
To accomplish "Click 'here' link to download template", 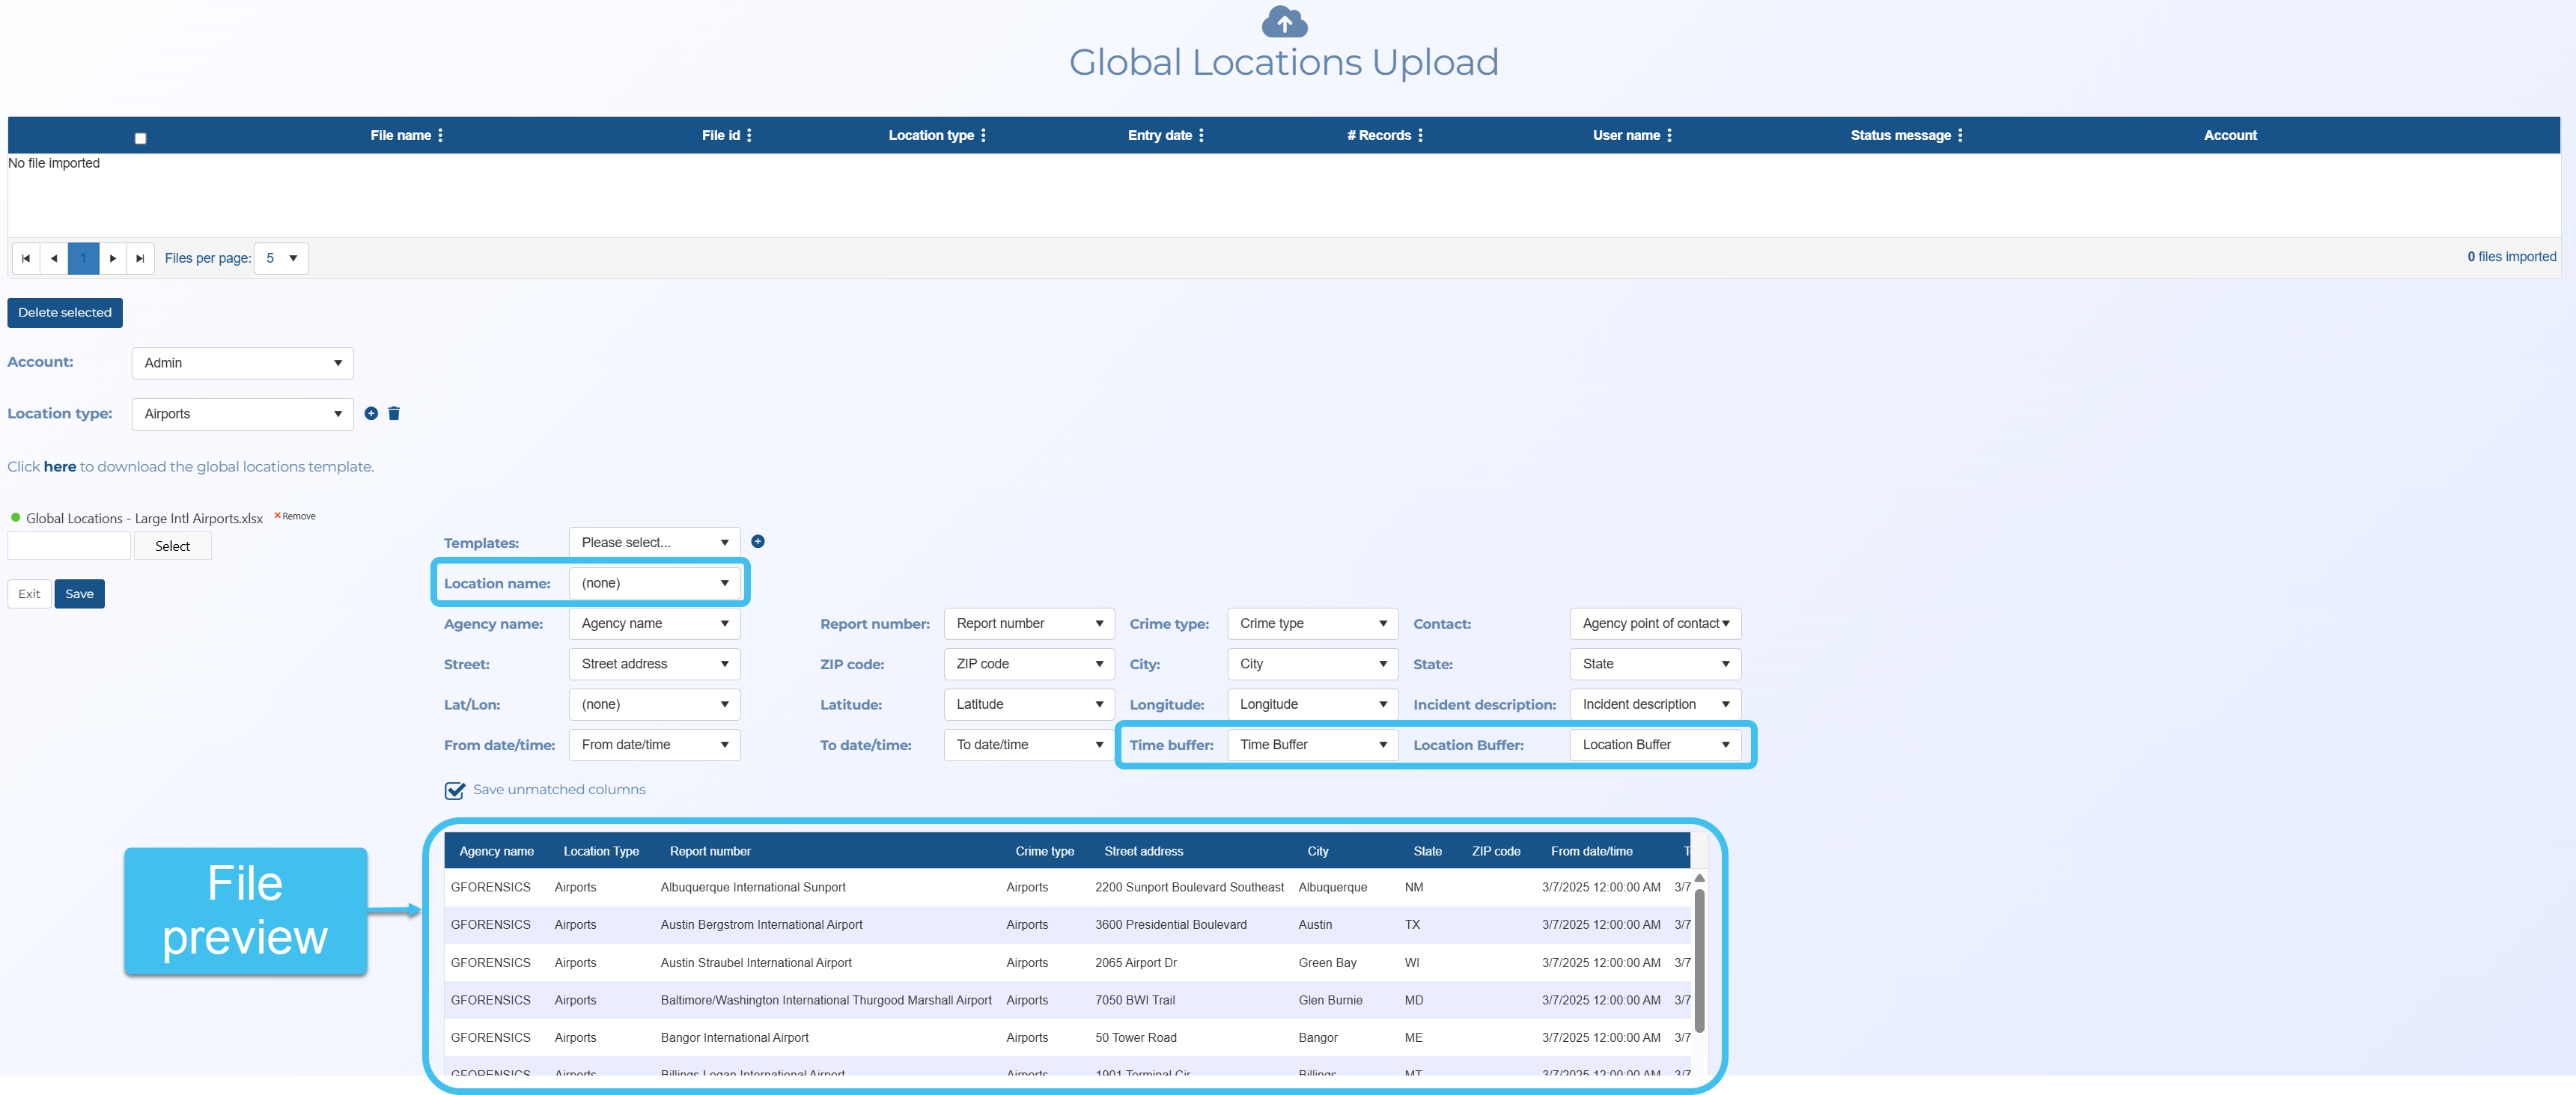I will pyautogui.click(x=59, y=466).
